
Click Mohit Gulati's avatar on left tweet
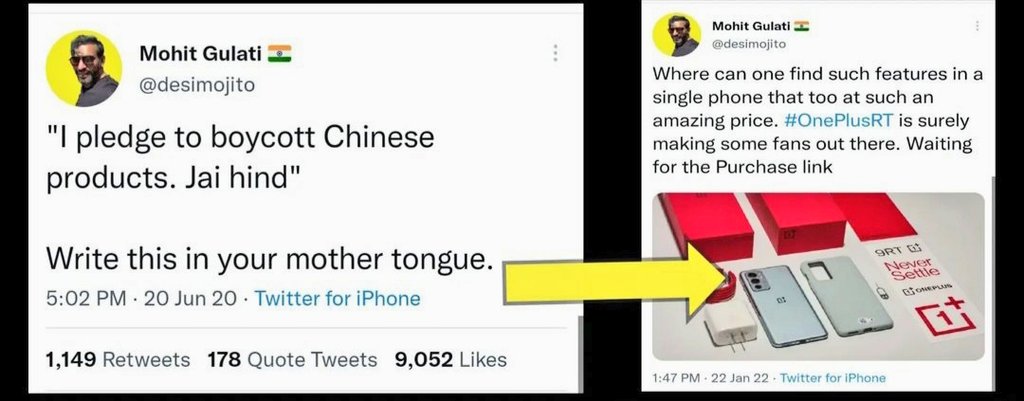click(84, 68)
